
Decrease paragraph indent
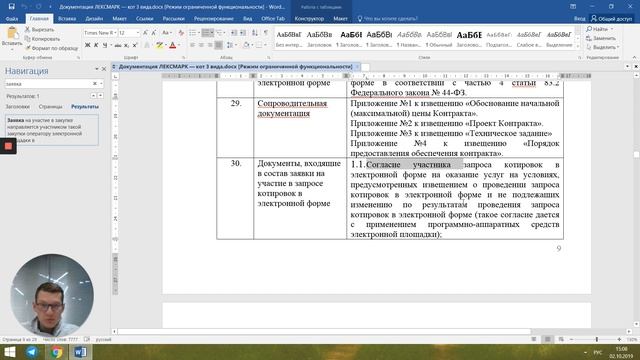click(234, 33)
